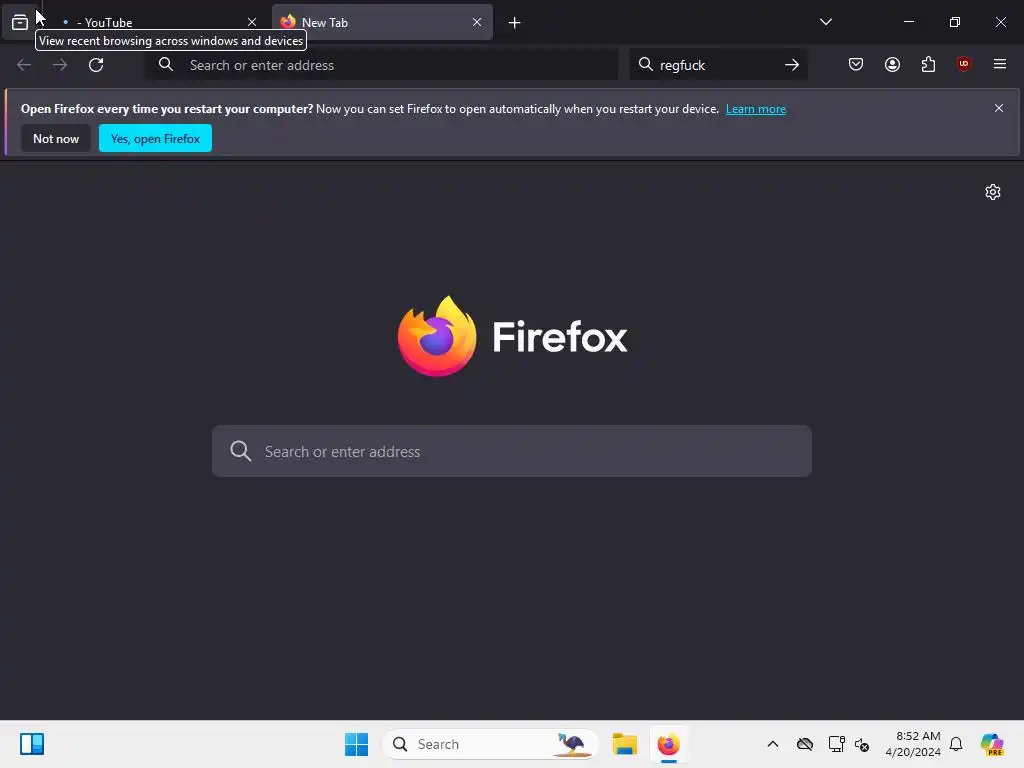Click Yes, open Firefox button
The image size is (1024, 768).
click(155, 138)
